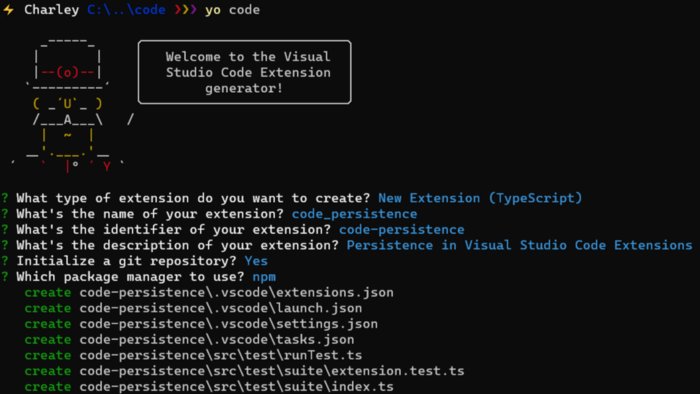Viewport: 700px width, 394px height.
Task: Click the green 'create' label before settings.json
Action: pyautogui.click(x=47, y=324)
